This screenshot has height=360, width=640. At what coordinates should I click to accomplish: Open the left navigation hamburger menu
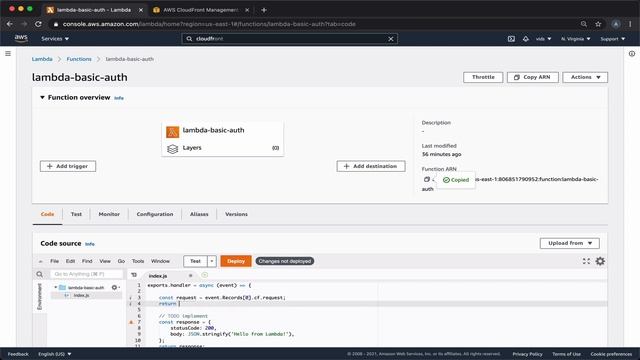tap(8, 53)
